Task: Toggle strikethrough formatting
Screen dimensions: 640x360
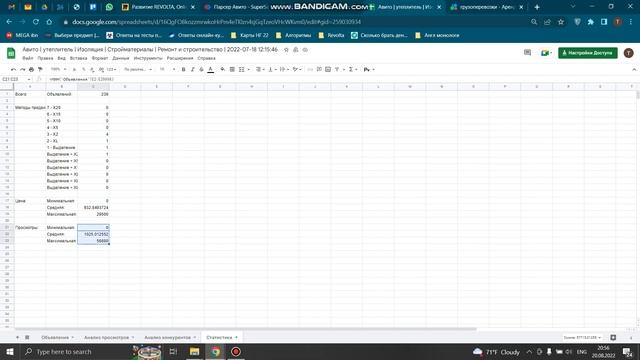Action: pyautogui.click(x=201, y=69)
